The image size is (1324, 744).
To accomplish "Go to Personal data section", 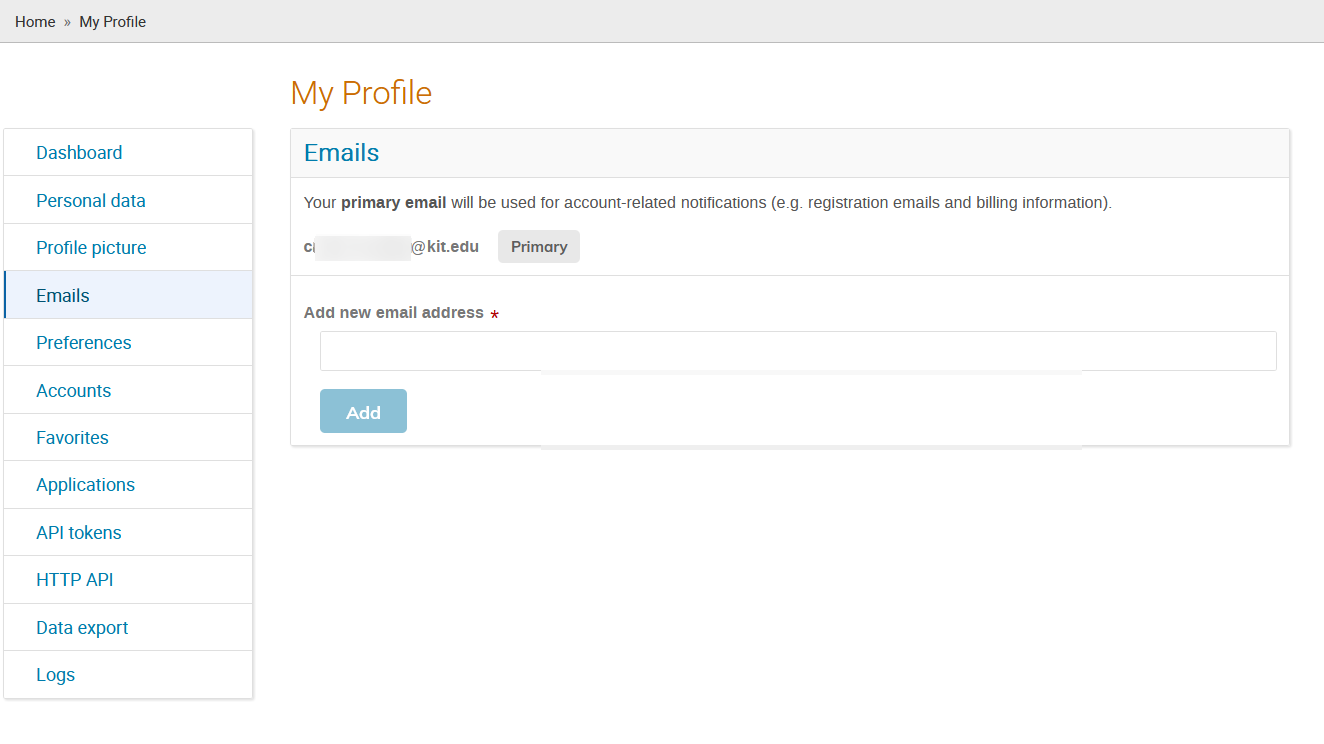I will pyautogui.click(x=128, y=200).
